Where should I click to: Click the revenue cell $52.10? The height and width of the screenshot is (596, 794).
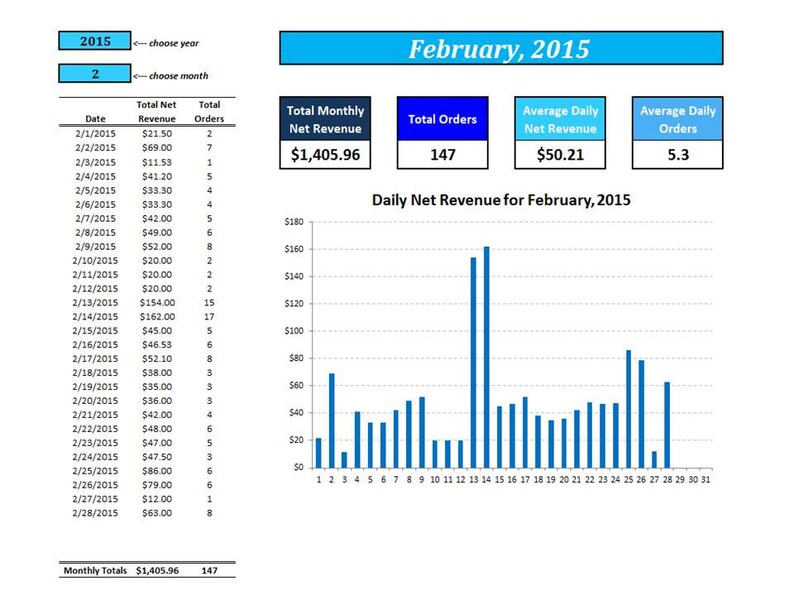coord(157,359)
